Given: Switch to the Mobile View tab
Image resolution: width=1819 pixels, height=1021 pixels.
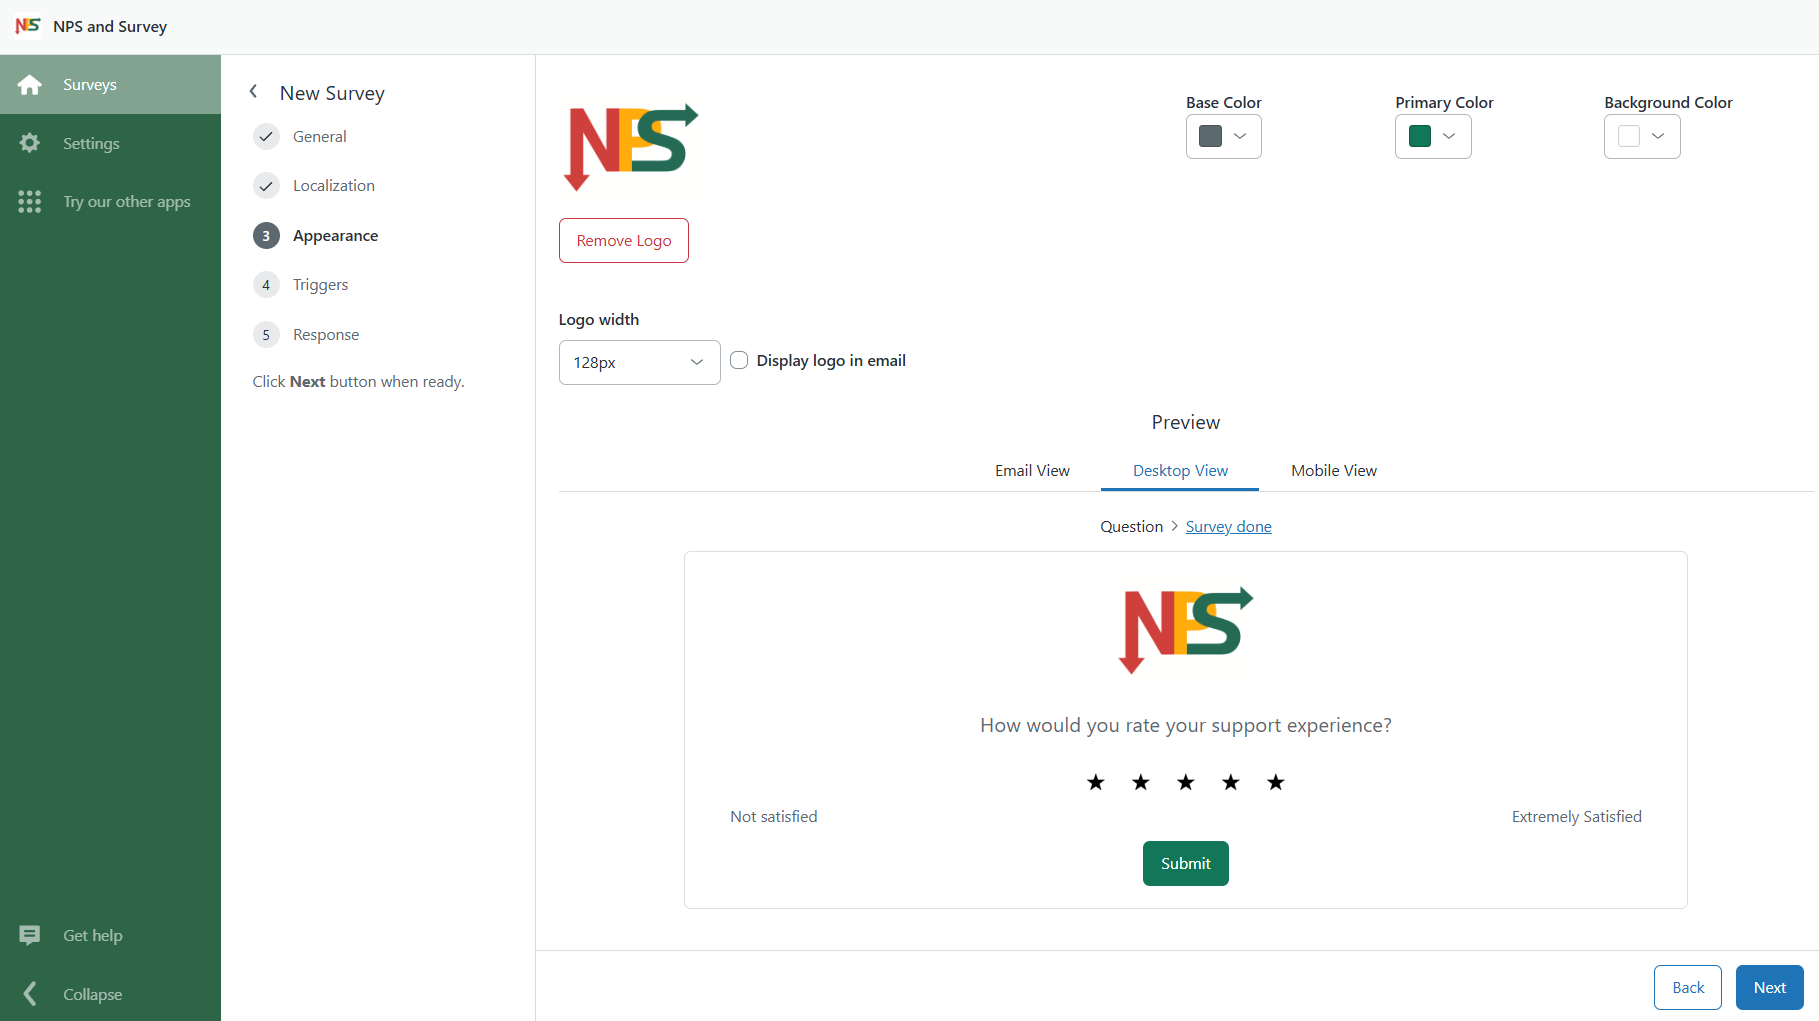Looking at the screenshot, I should coord(1333,471).
